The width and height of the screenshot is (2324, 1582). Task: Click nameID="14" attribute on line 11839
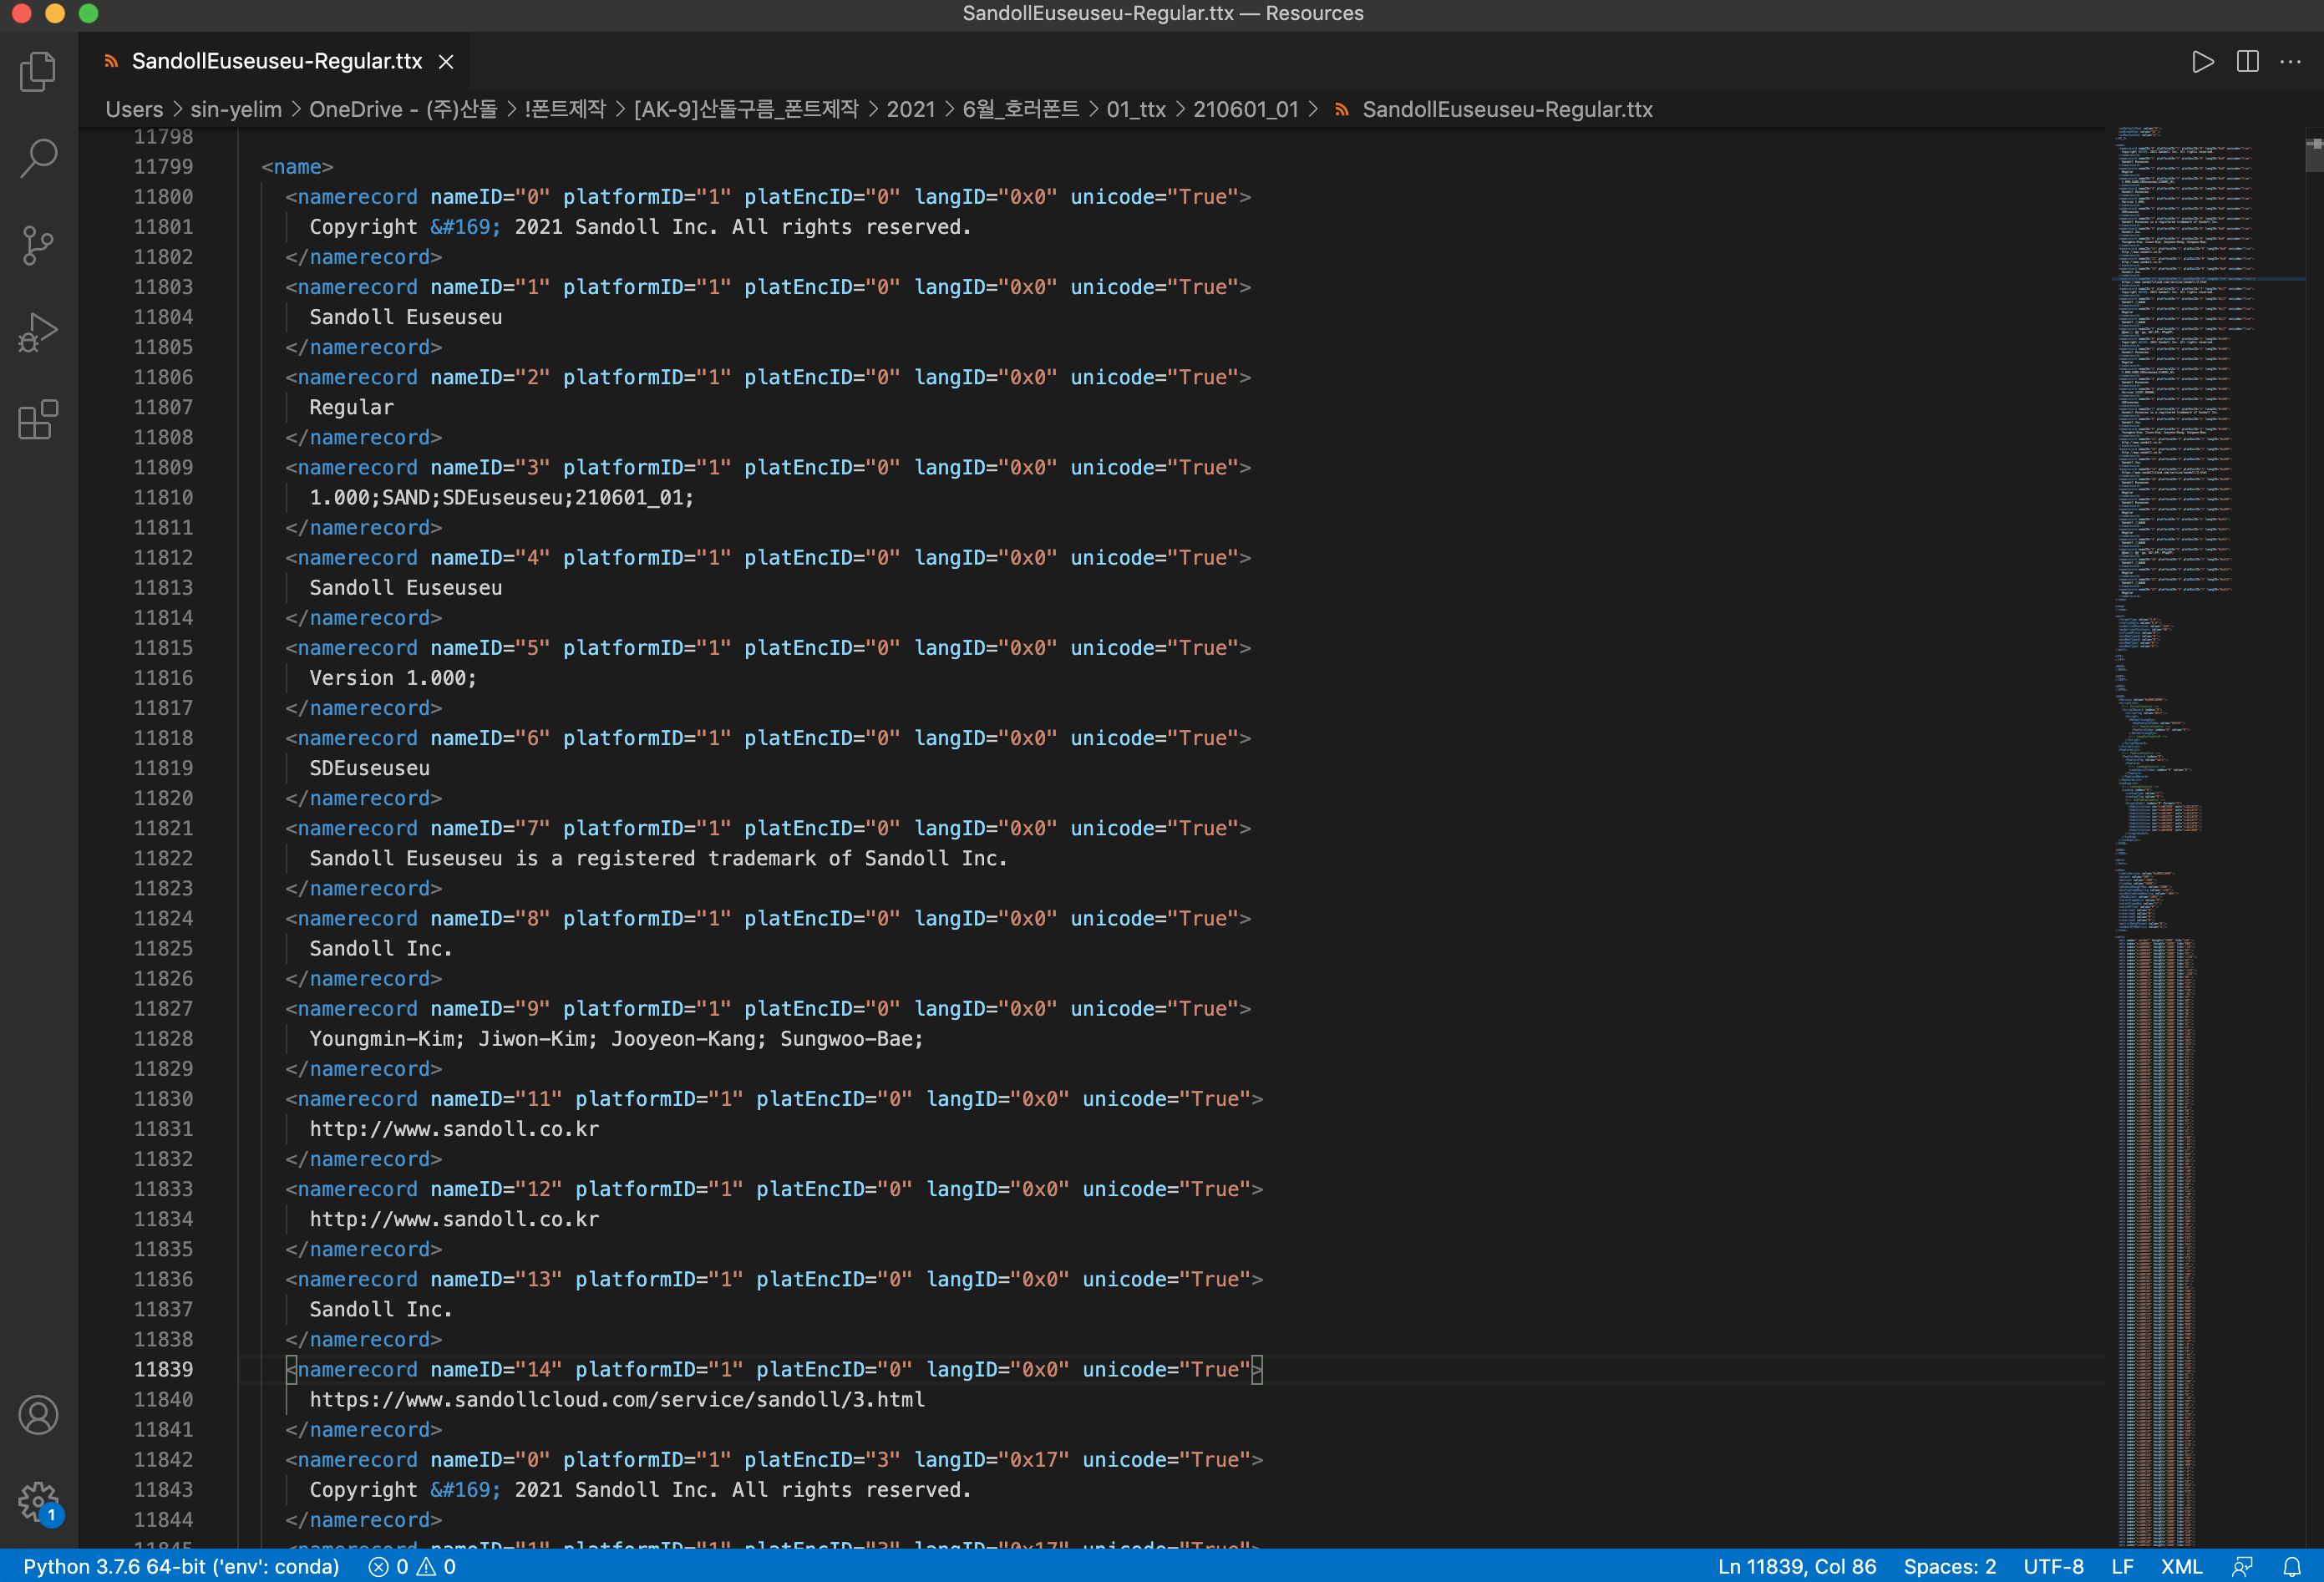click(x=496, y=1369)
